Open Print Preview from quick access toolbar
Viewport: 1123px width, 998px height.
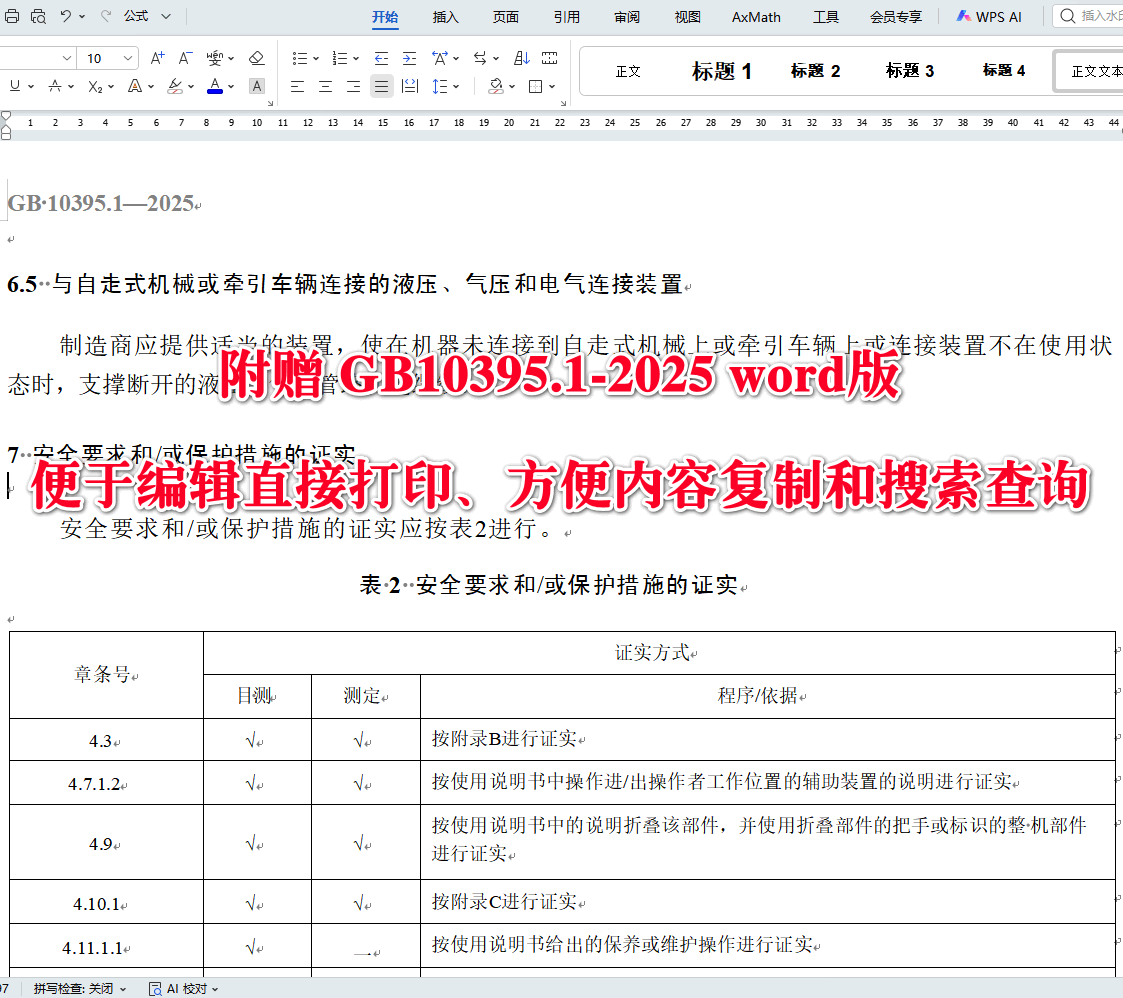click(40, 17)
